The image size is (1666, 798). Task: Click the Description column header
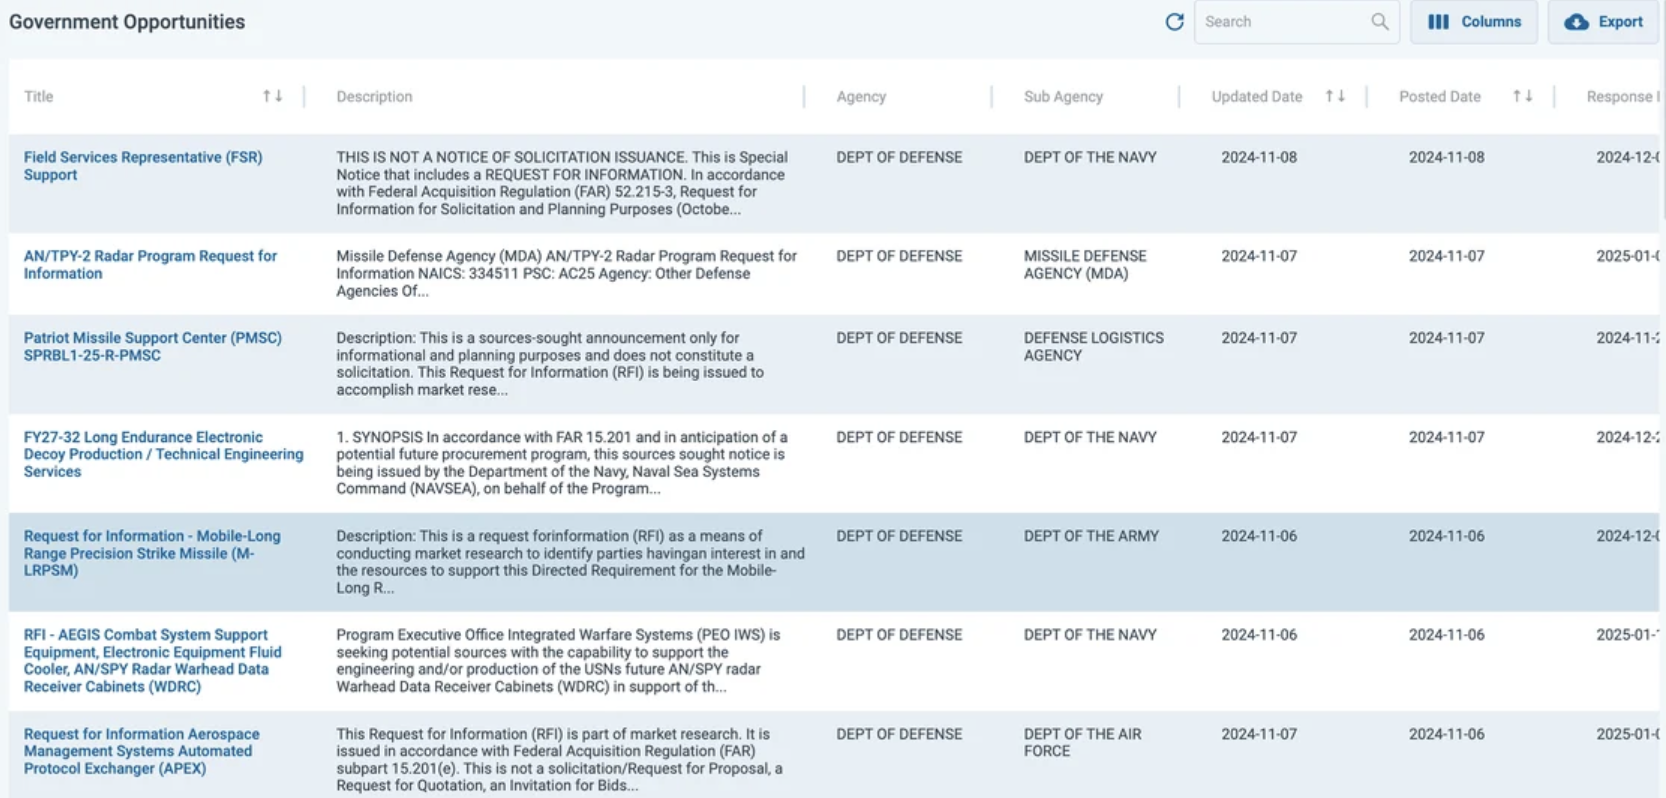coord(374,97)
